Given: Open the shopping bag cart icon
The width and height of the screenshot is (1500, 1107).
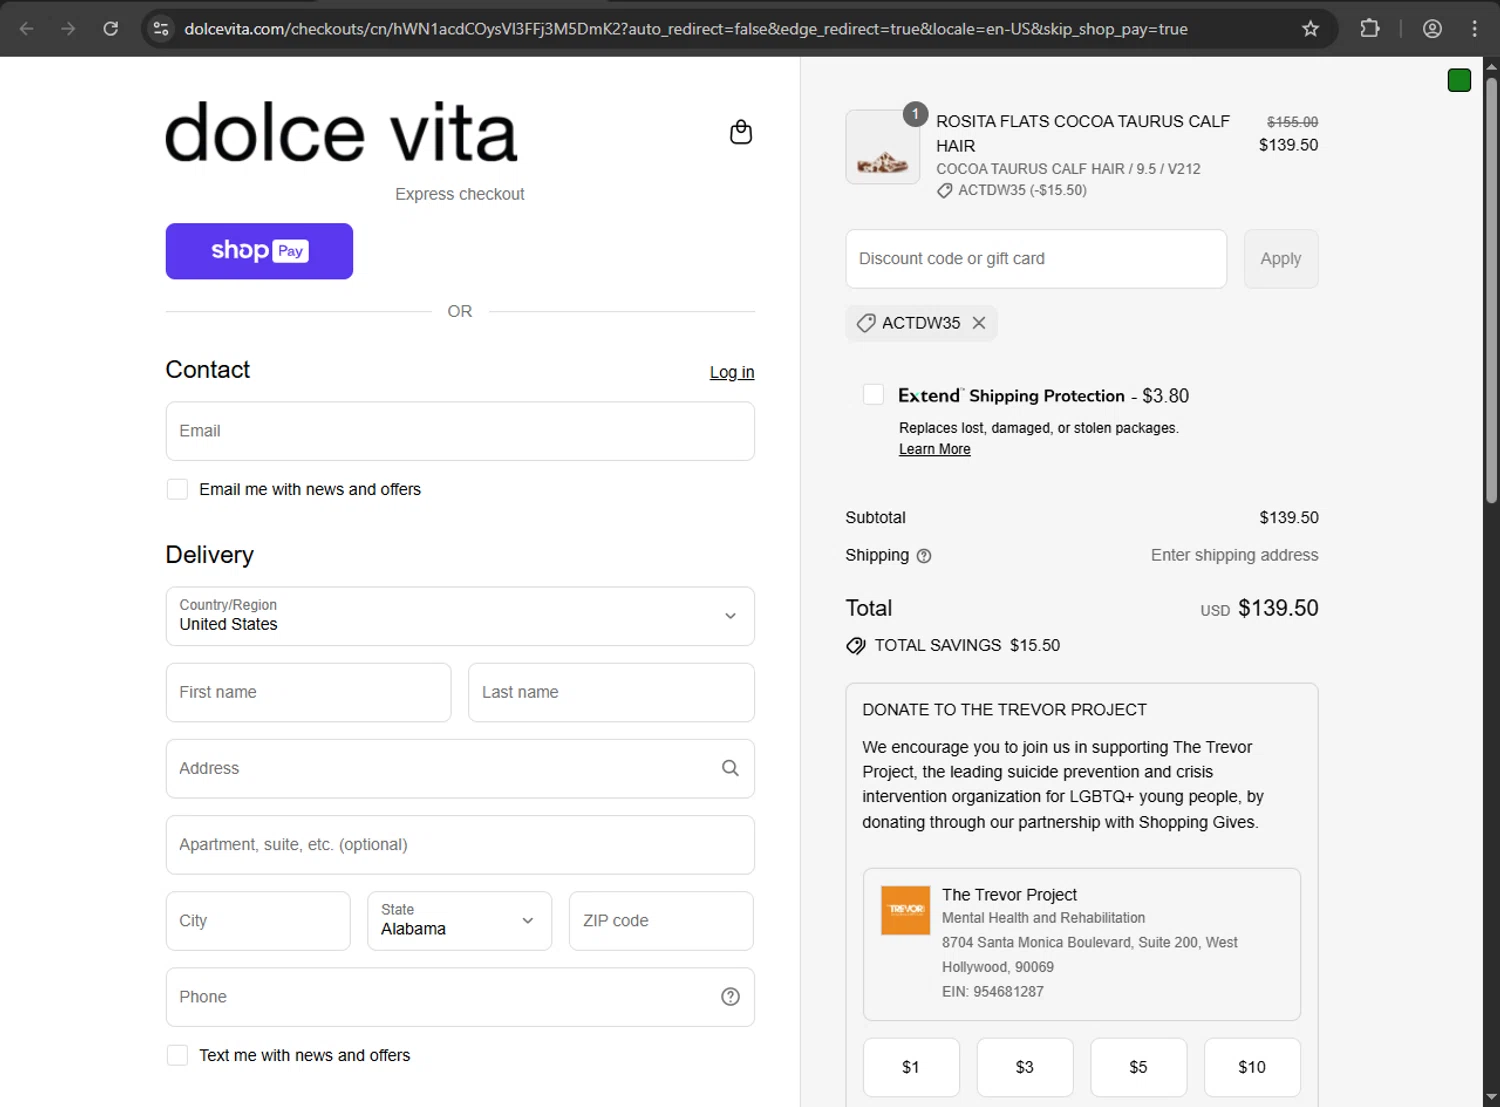Looking at the screenshot, I should (741, 132).
